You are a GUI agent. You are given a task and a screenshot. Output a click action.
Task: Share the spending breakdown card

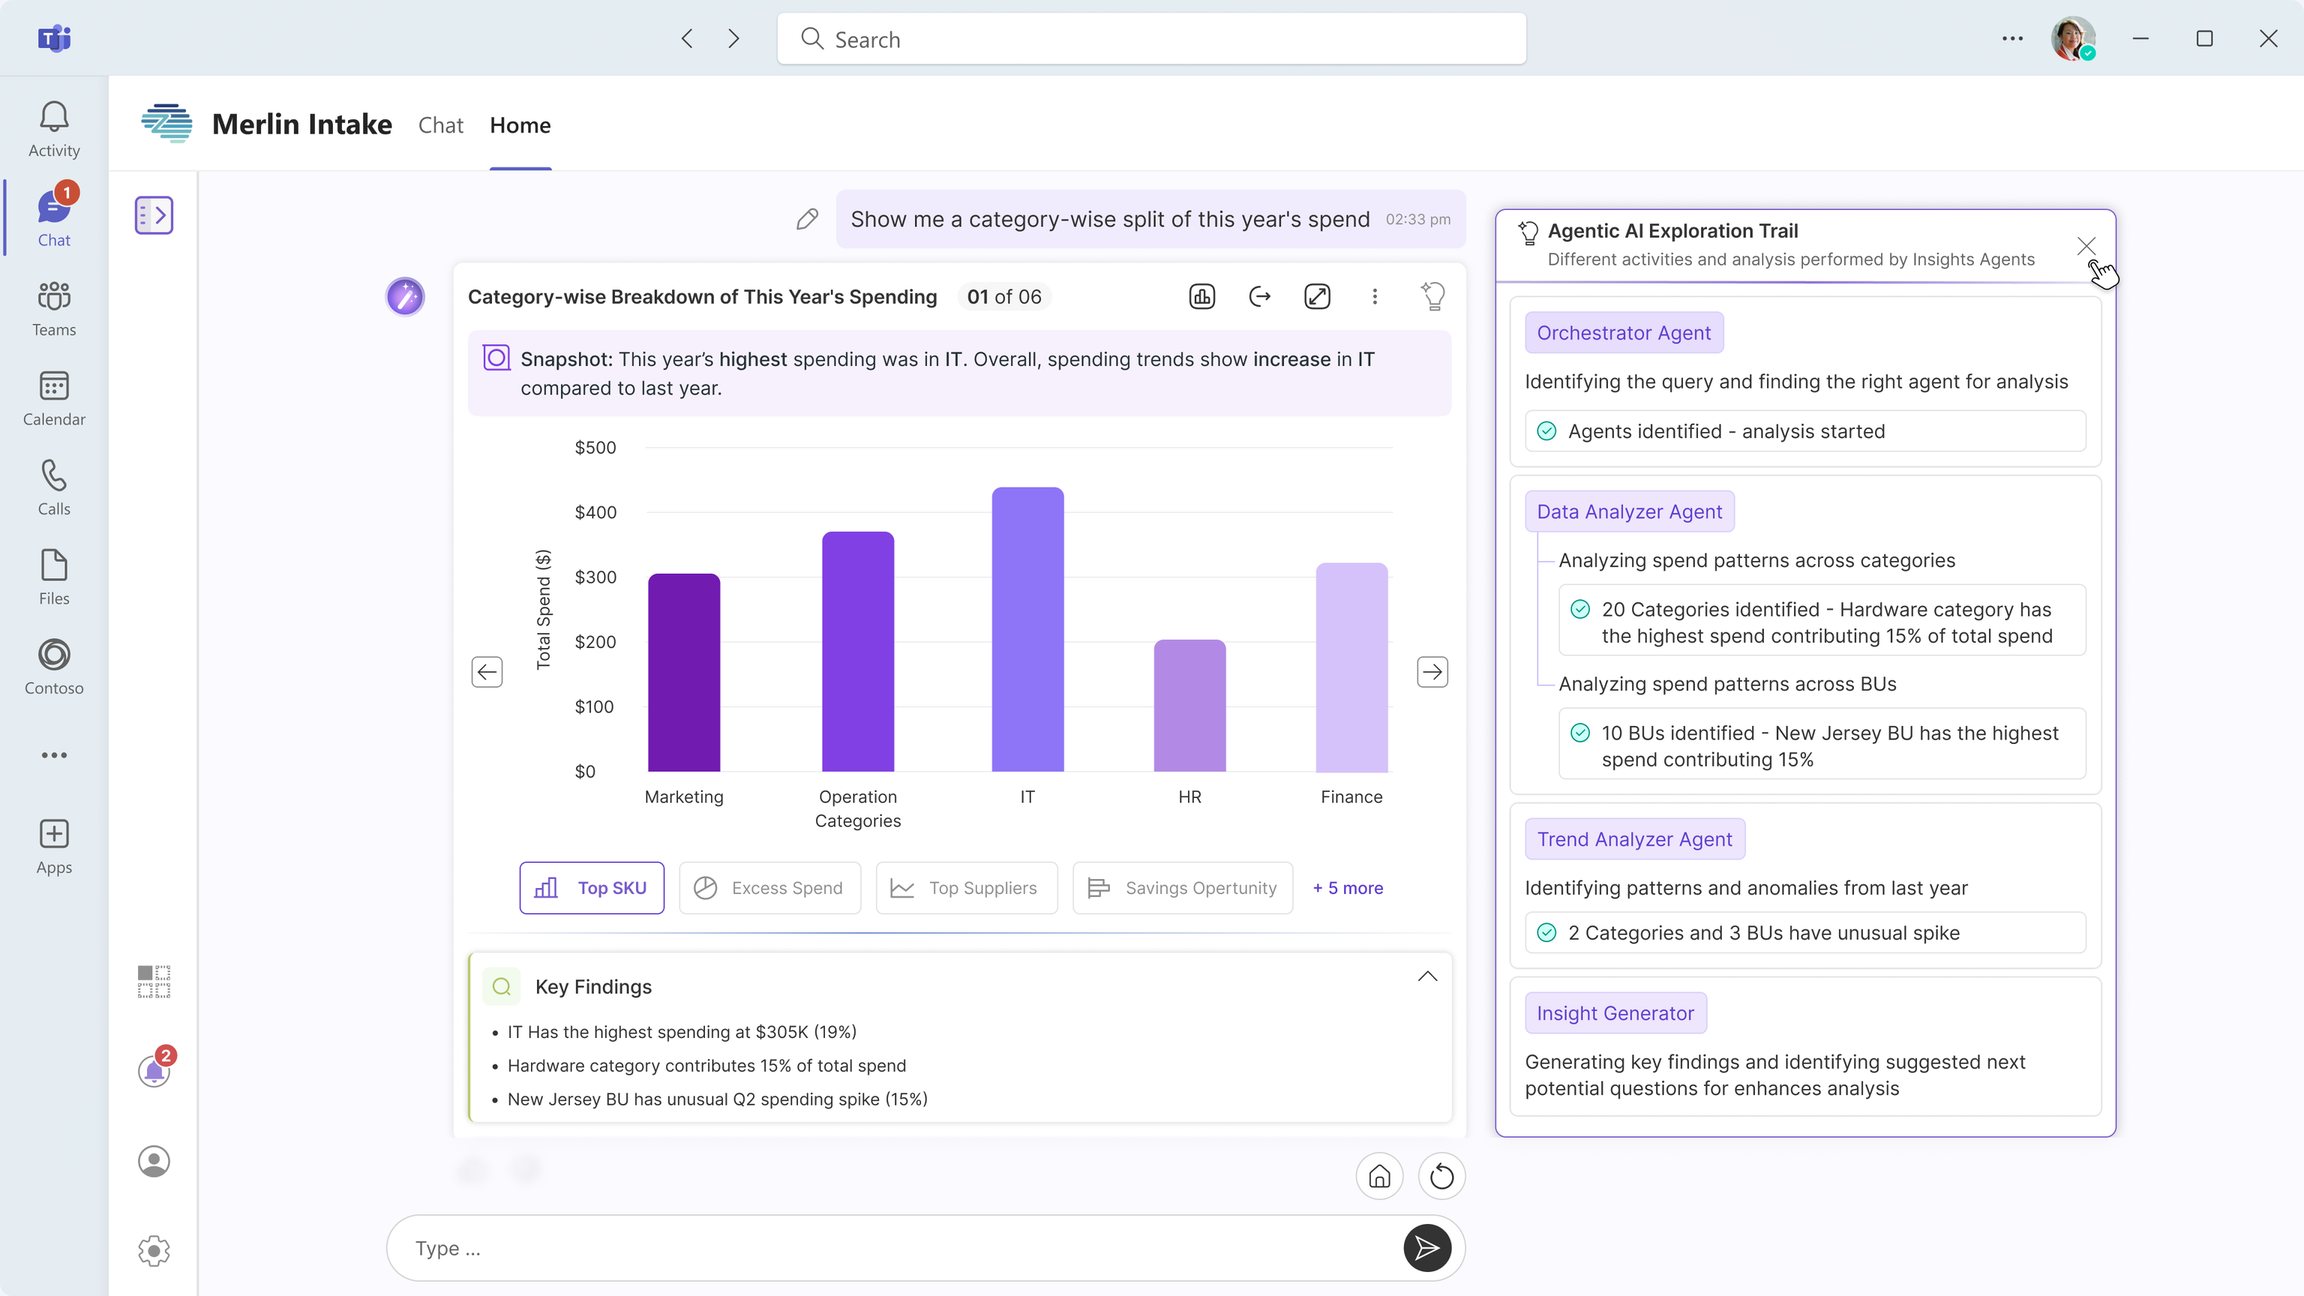1260,296
